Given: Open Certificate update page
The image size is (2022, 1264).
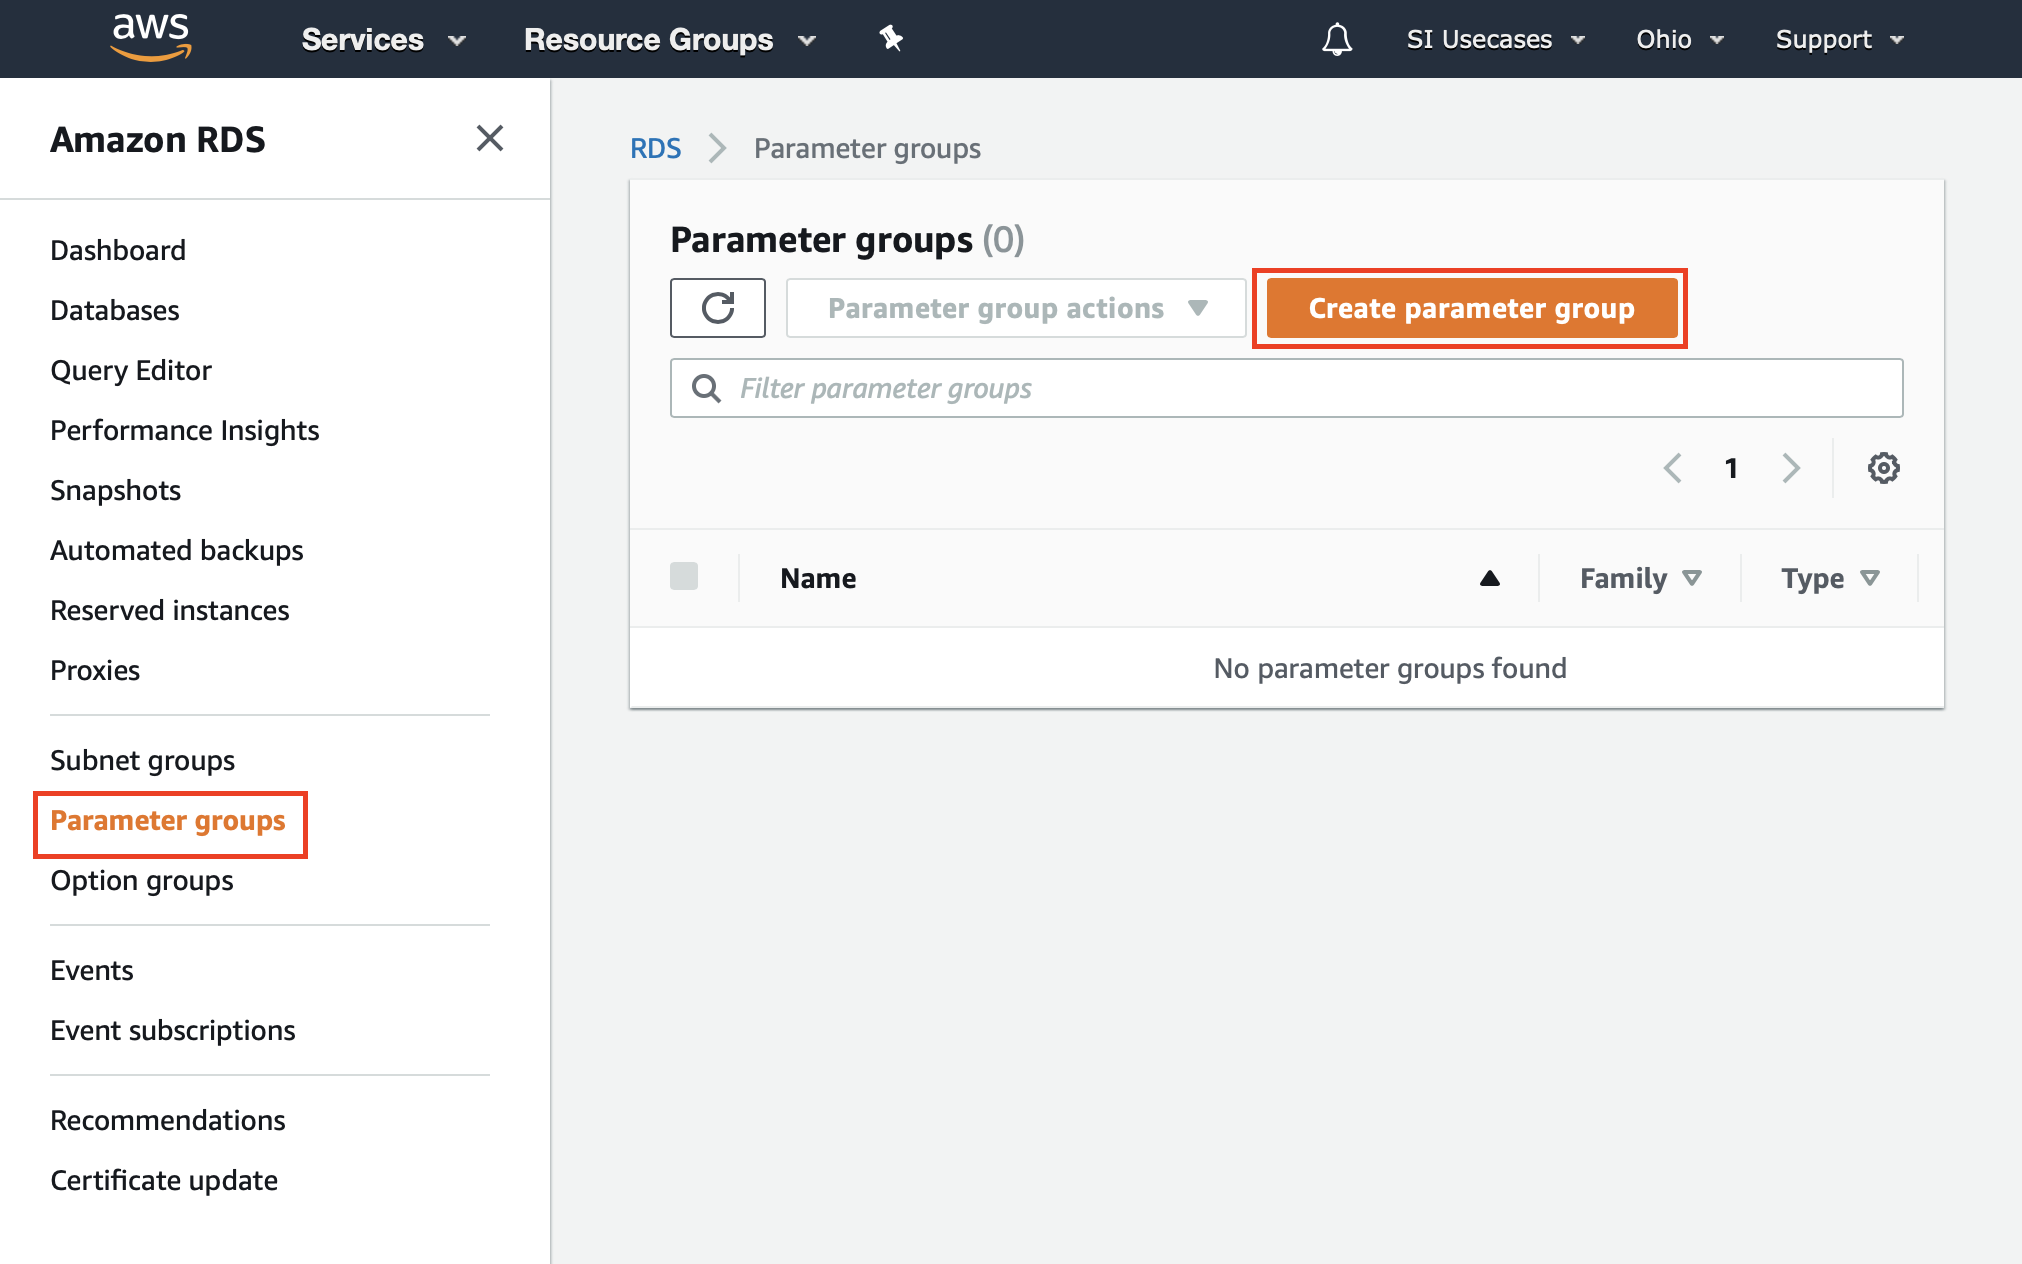Looking at the screenshot, I should [x=164, y=1180].
